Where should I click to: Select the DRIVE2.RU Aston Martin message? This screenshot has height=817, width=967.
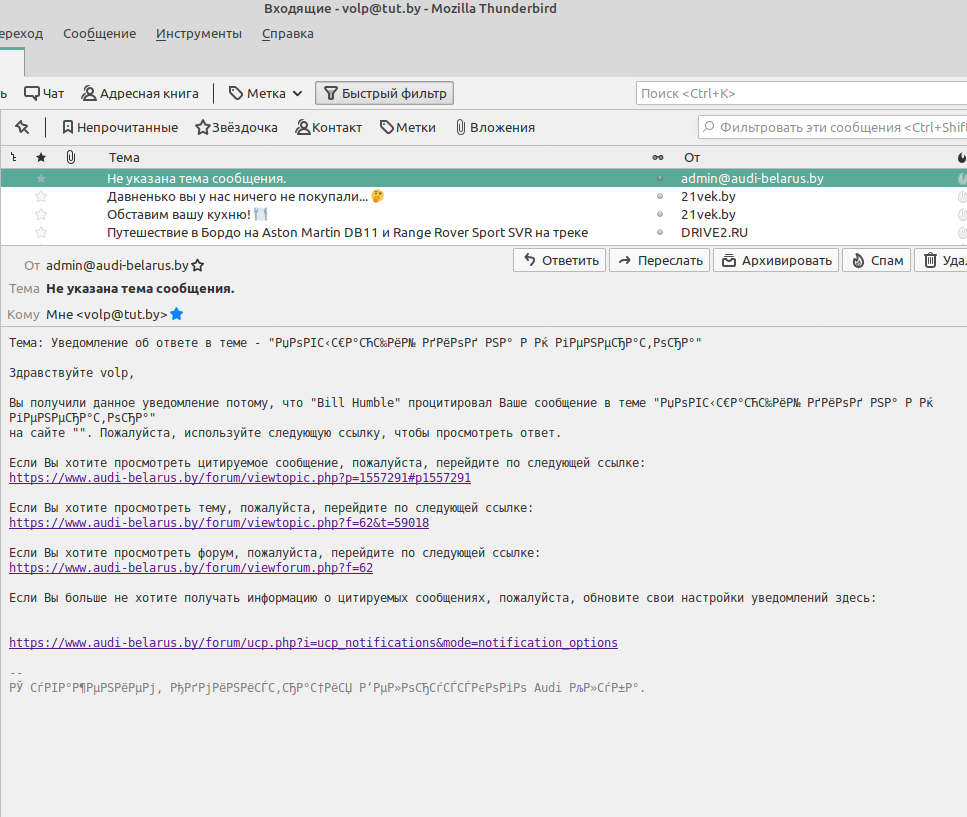coord(347,232)
